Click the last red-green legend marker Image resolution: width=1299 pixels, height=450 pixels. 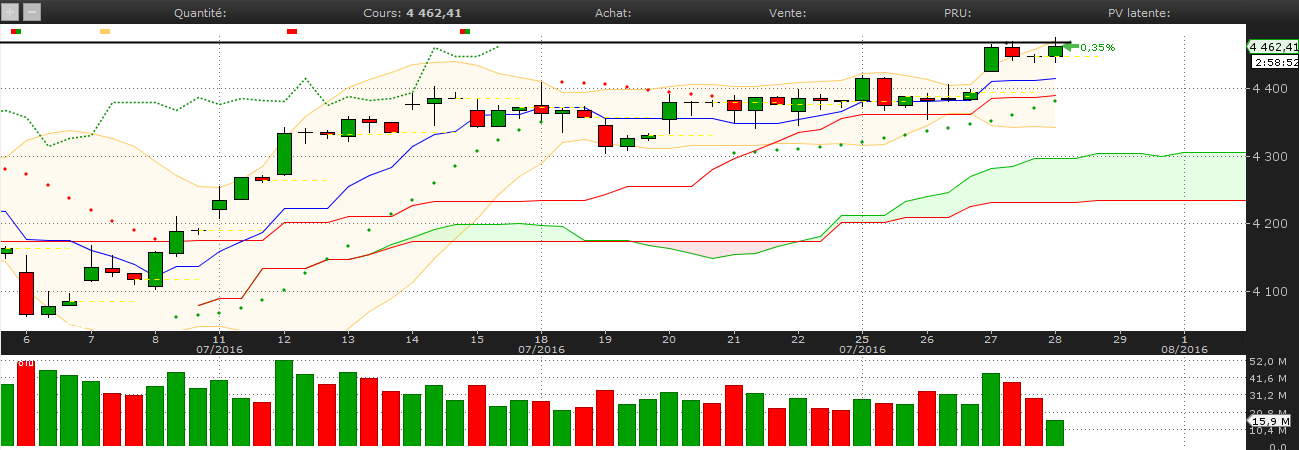point(465,32)
